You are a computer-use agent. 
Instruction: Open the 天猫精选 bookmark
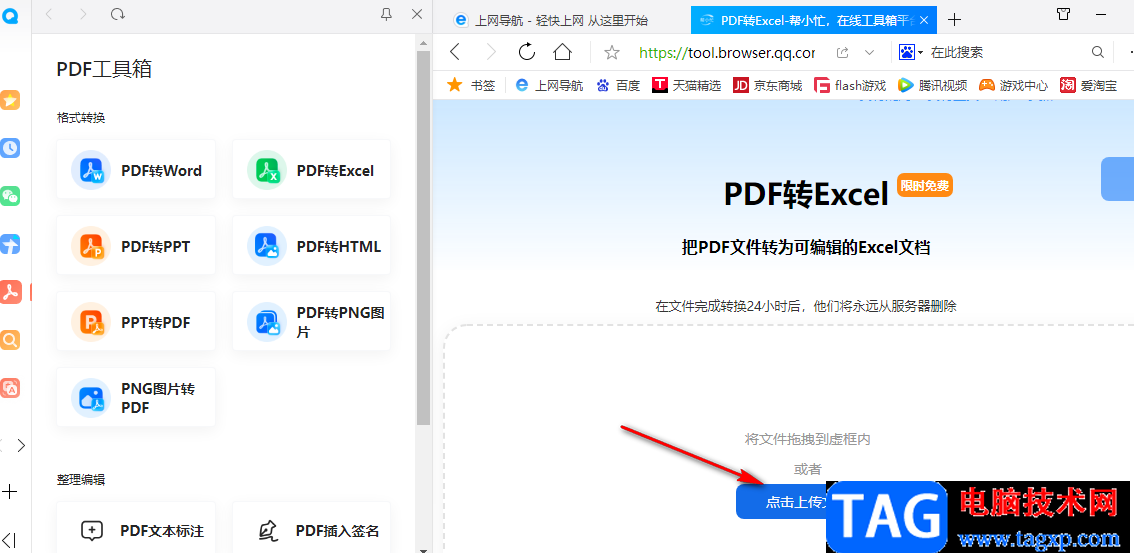tap(687, 85)
